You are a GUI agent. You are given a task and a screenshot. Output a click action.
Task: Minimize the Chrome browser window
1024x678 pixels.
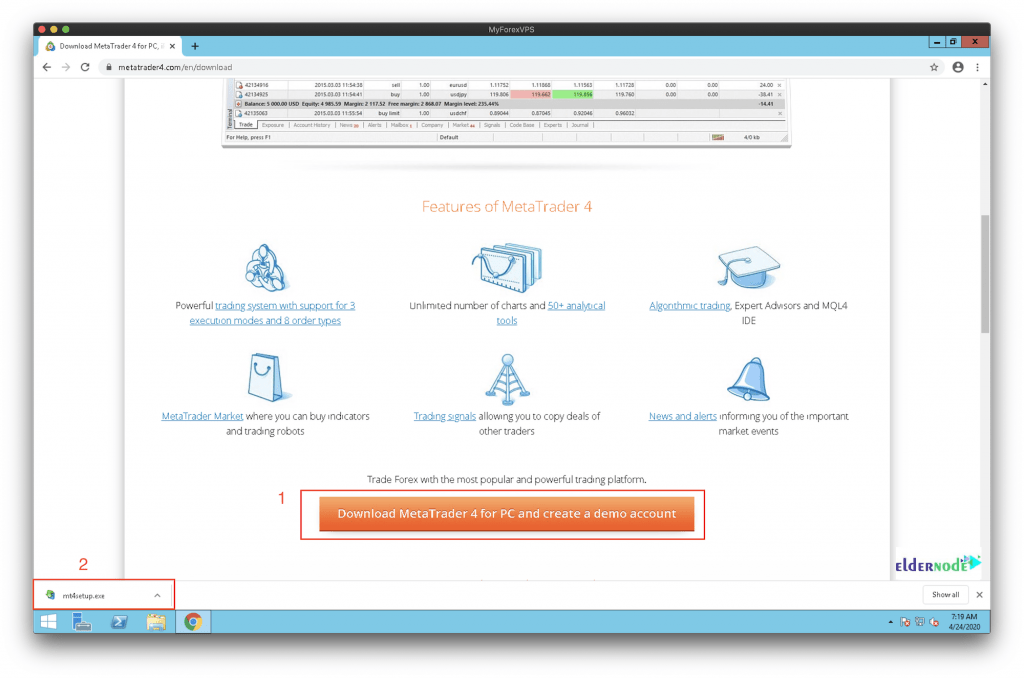pyautogui.click(x=937, y=42)
